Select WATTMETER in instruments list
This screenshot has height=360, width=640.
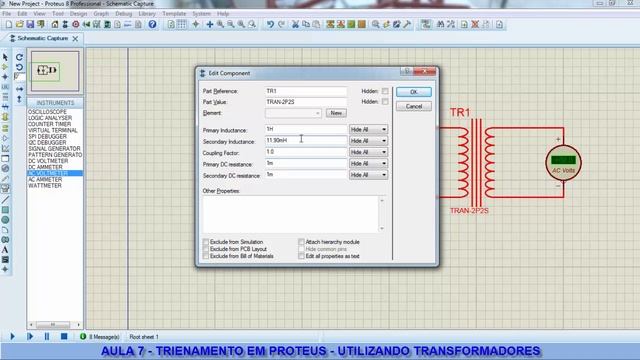[45, 185]
